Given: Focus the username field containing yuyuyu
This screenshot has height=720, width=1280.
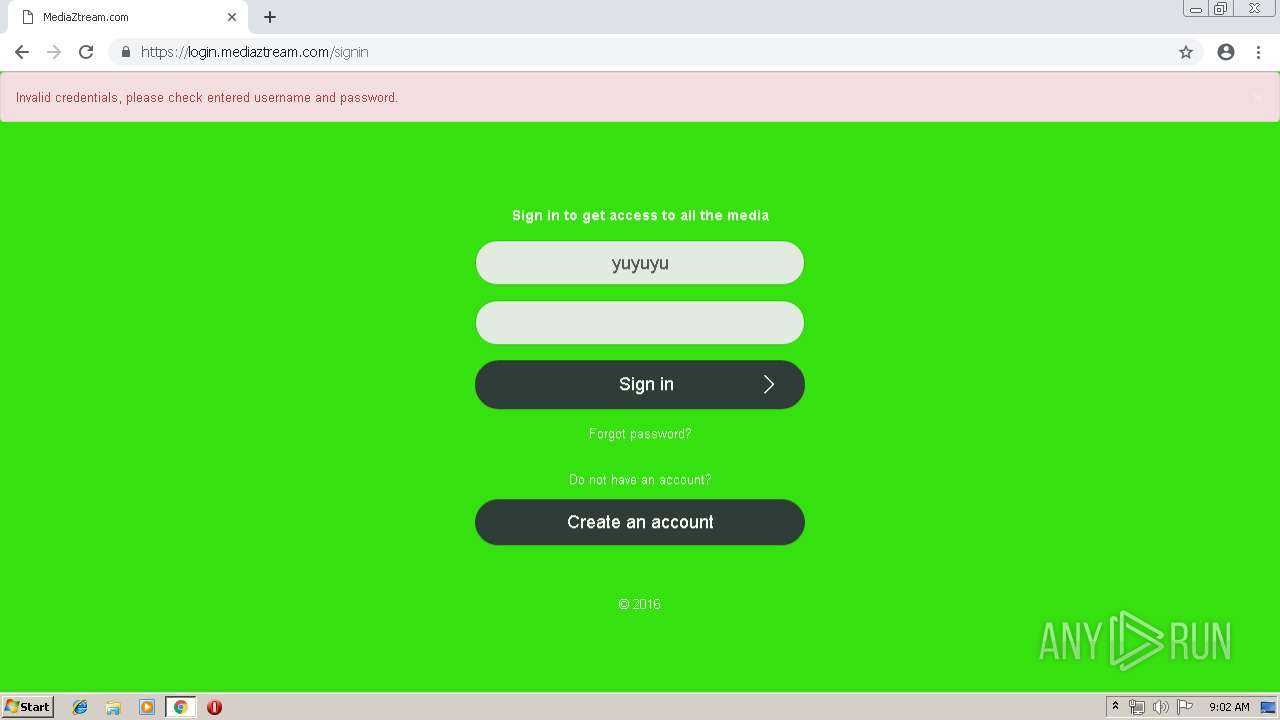Looking at the screenshot, I should coord(640,263).
